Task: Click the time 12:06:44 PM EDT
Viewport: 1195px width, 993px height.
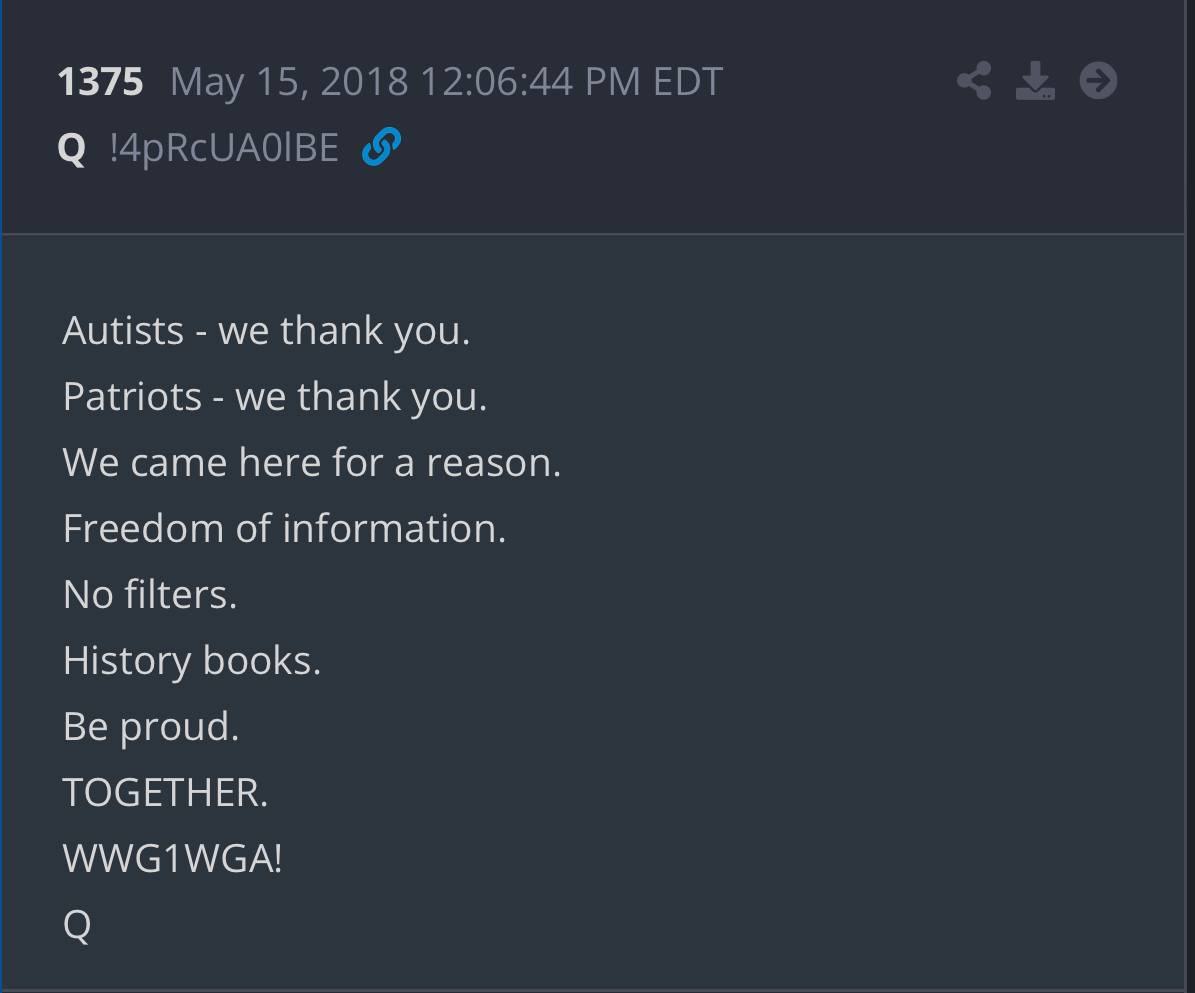Action: [x=570, y=82]
